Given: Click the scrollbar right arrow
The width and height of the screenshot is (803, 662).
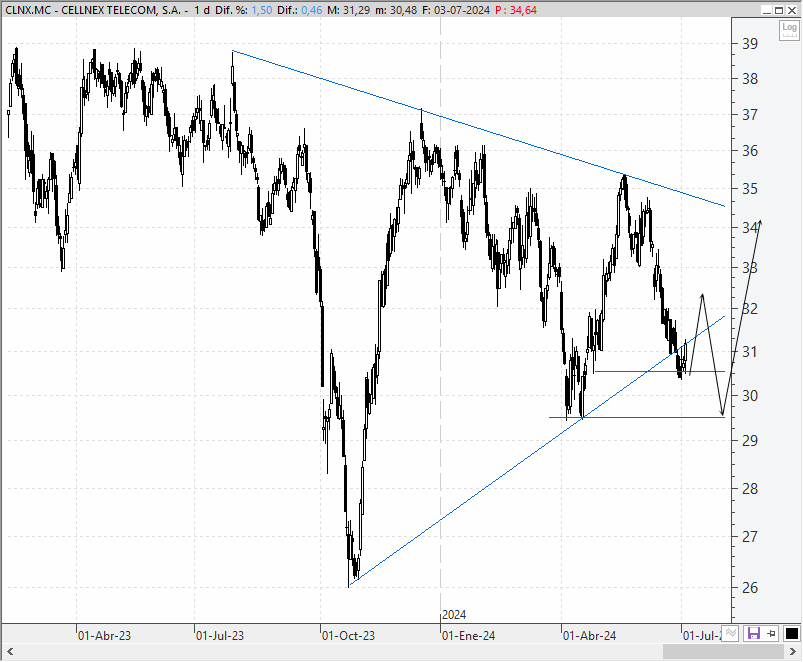Looking at the screenshot, I should pos(793,652).
